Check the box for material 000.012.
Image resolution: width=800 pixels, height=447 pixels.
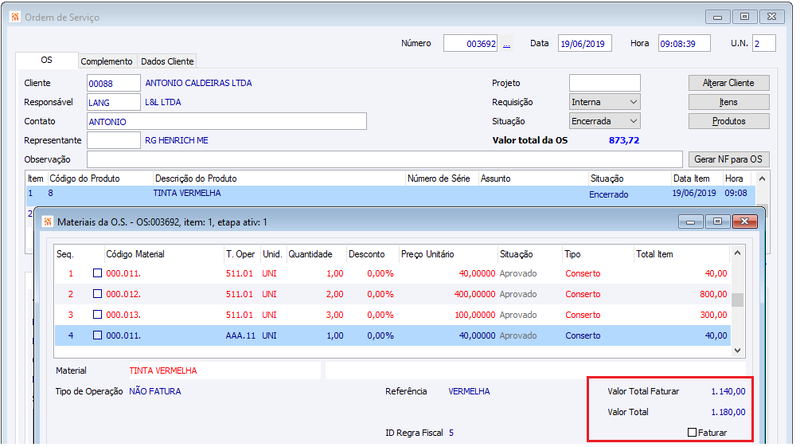[x=97, y=294]
